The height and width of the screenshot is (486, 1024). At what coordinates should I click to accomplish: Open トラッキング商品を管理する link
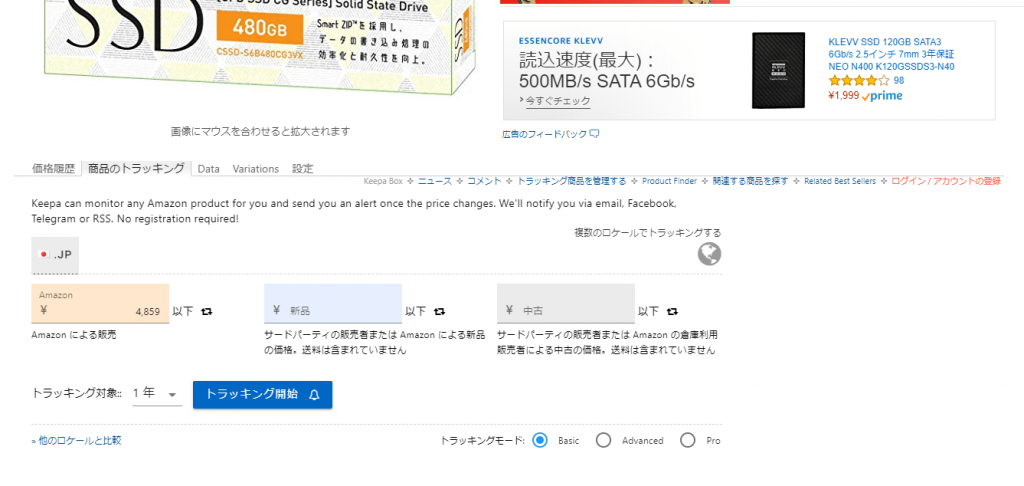coord(571,181)
